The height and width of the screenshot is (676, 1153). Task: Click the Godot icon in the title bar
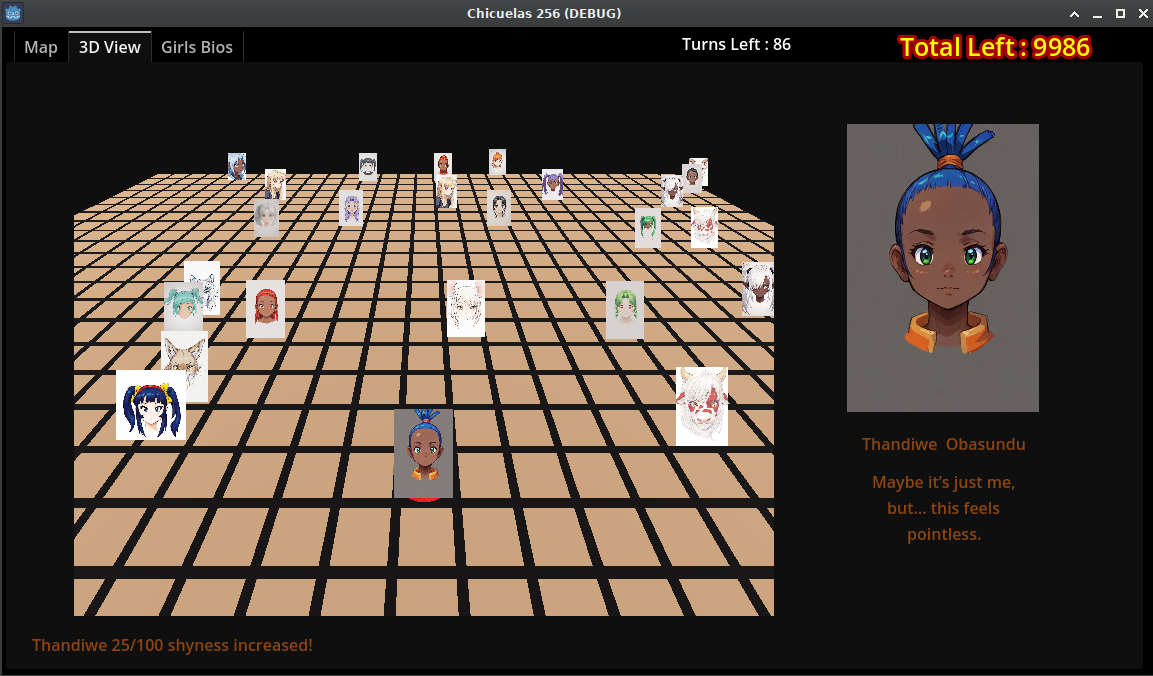click(13, 13)
